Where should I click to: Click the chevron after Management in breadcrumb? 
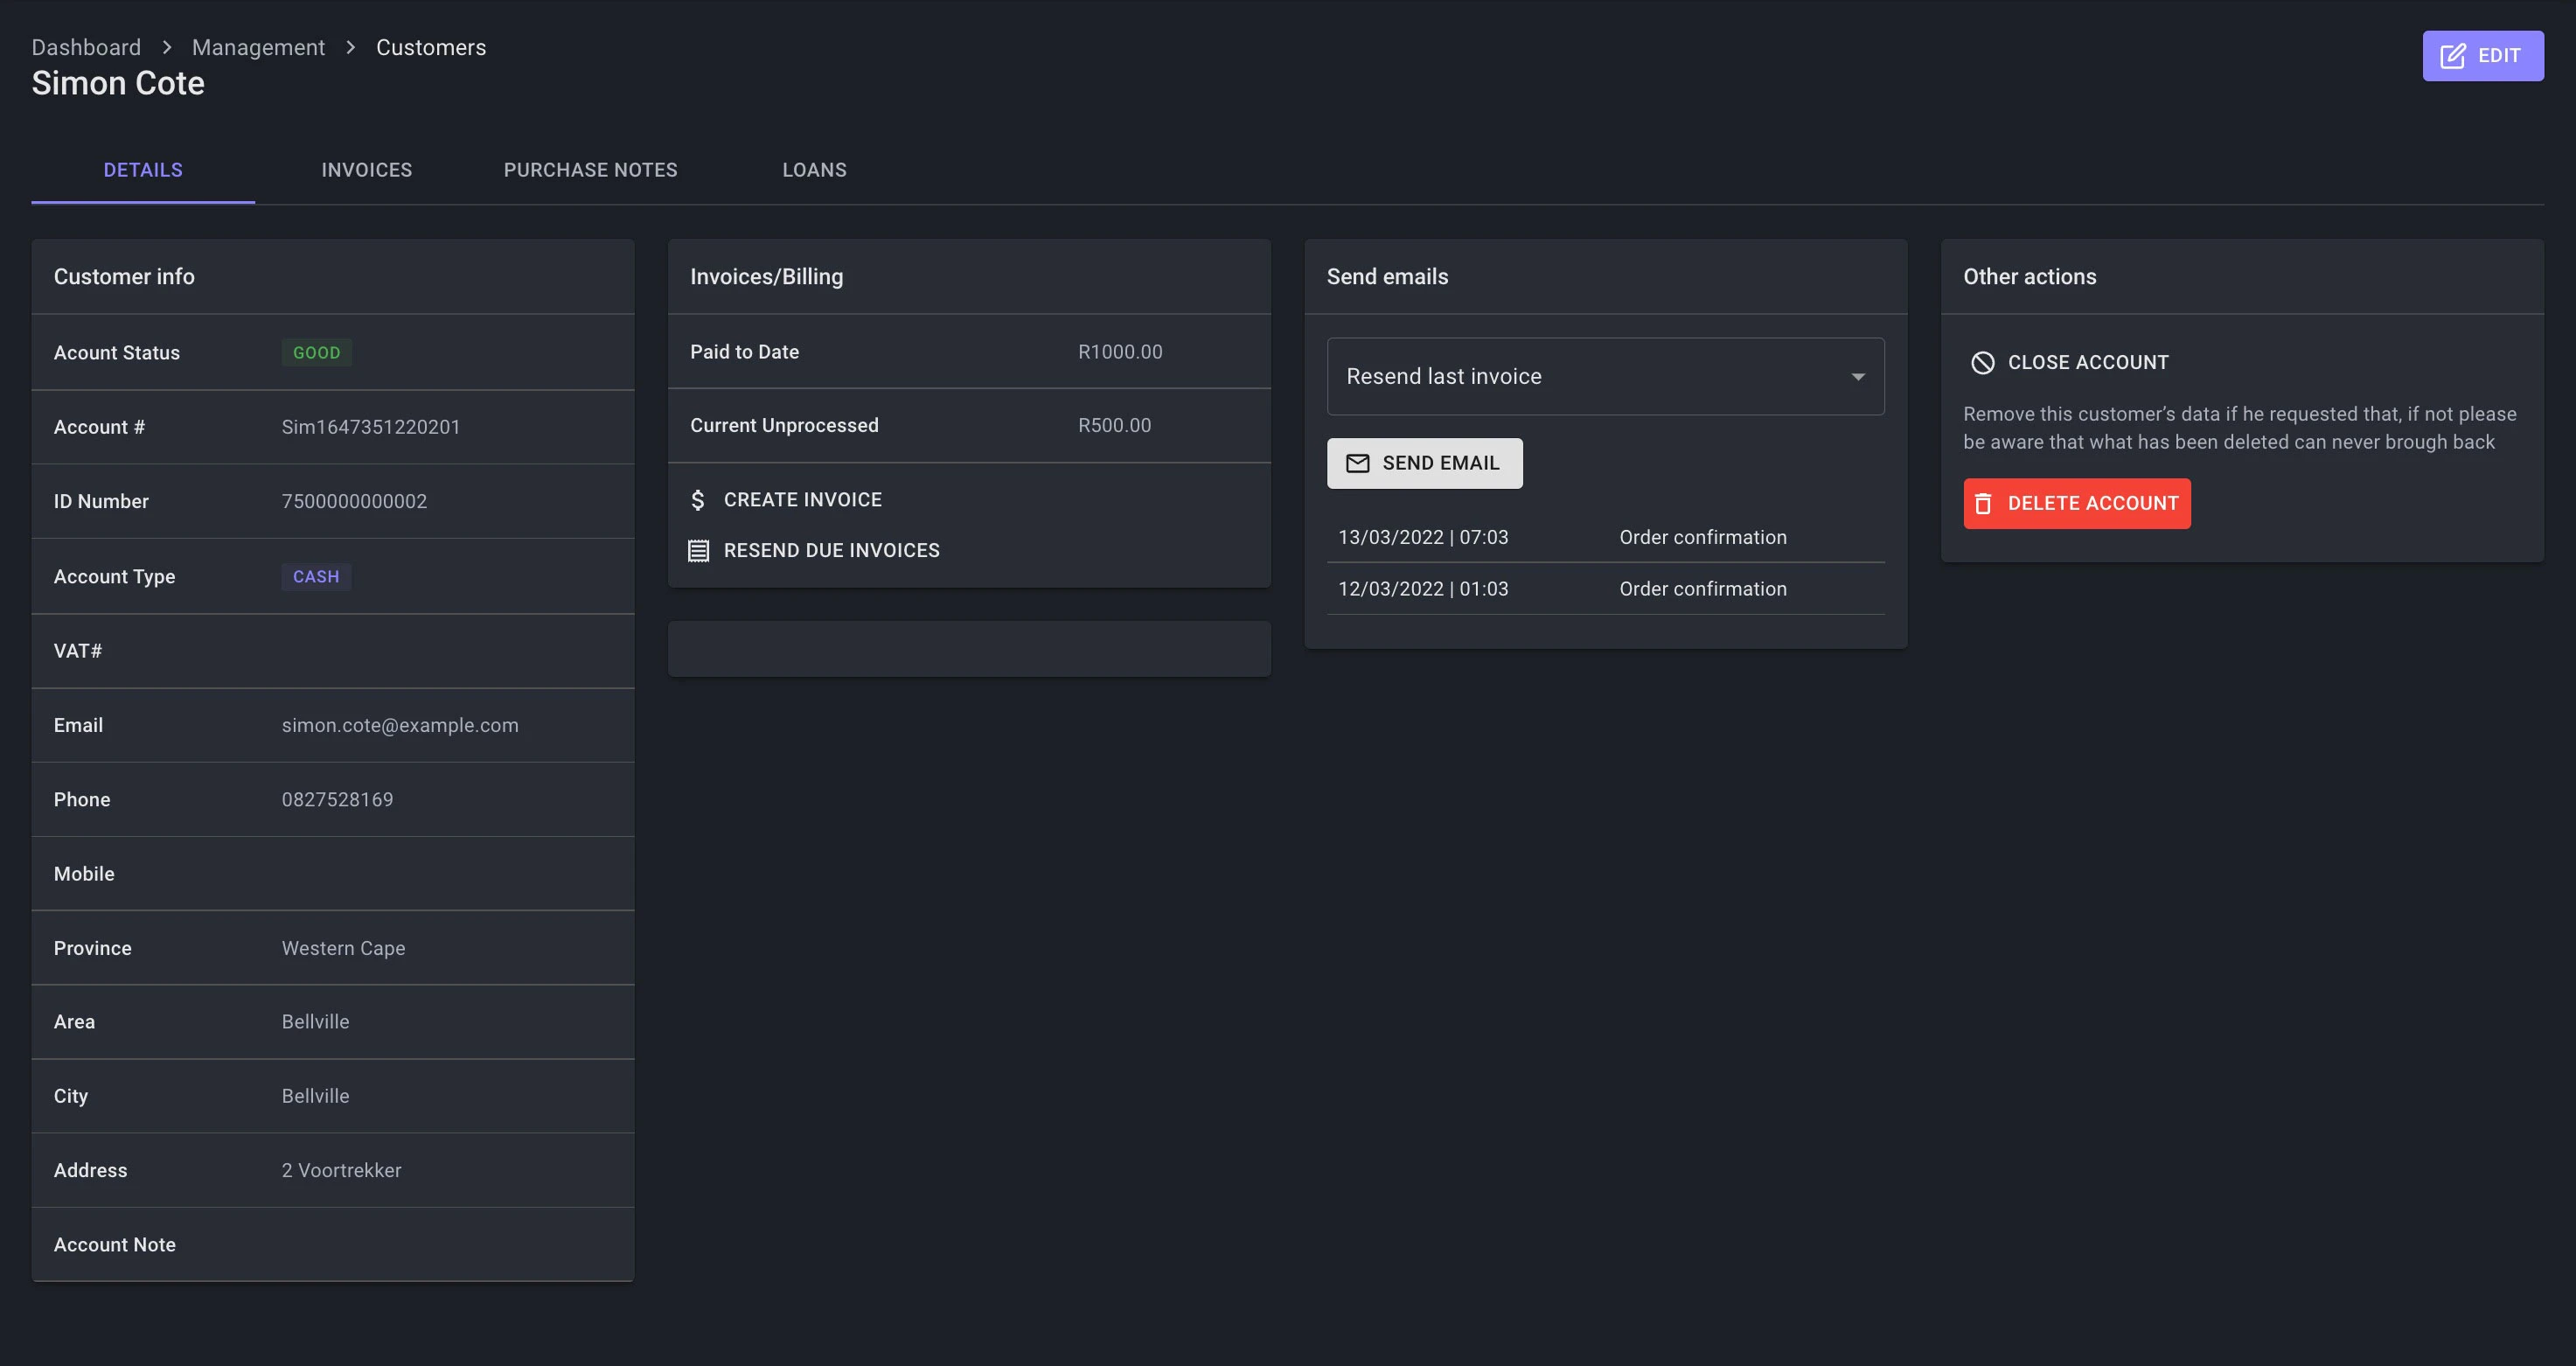[x=351, y=48]
